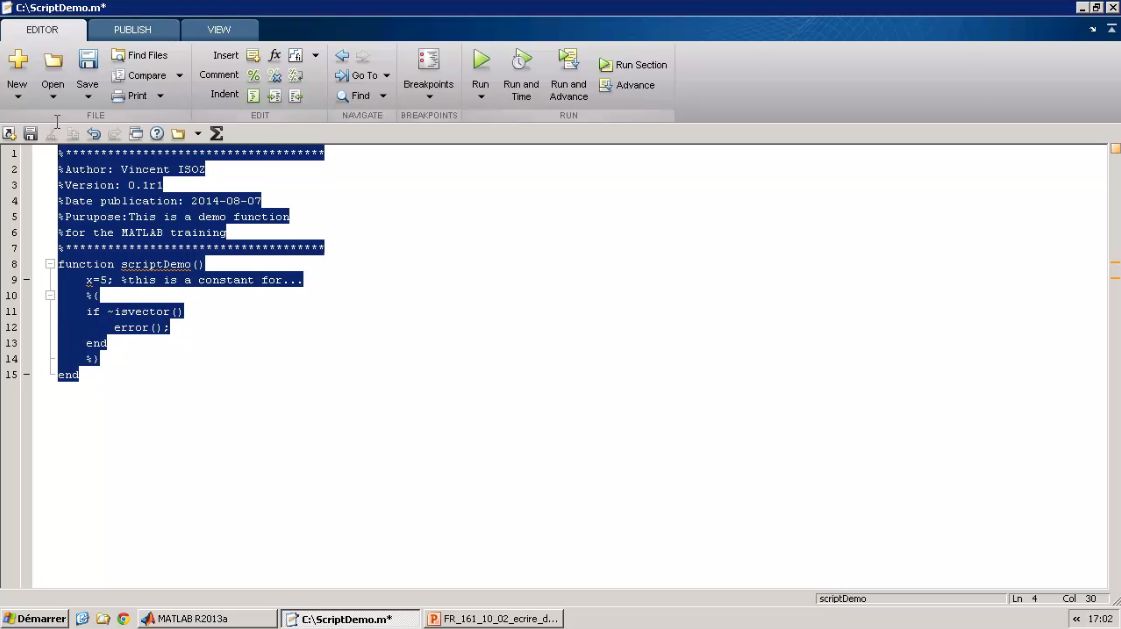Click the Run Section button

pos(633,65)
